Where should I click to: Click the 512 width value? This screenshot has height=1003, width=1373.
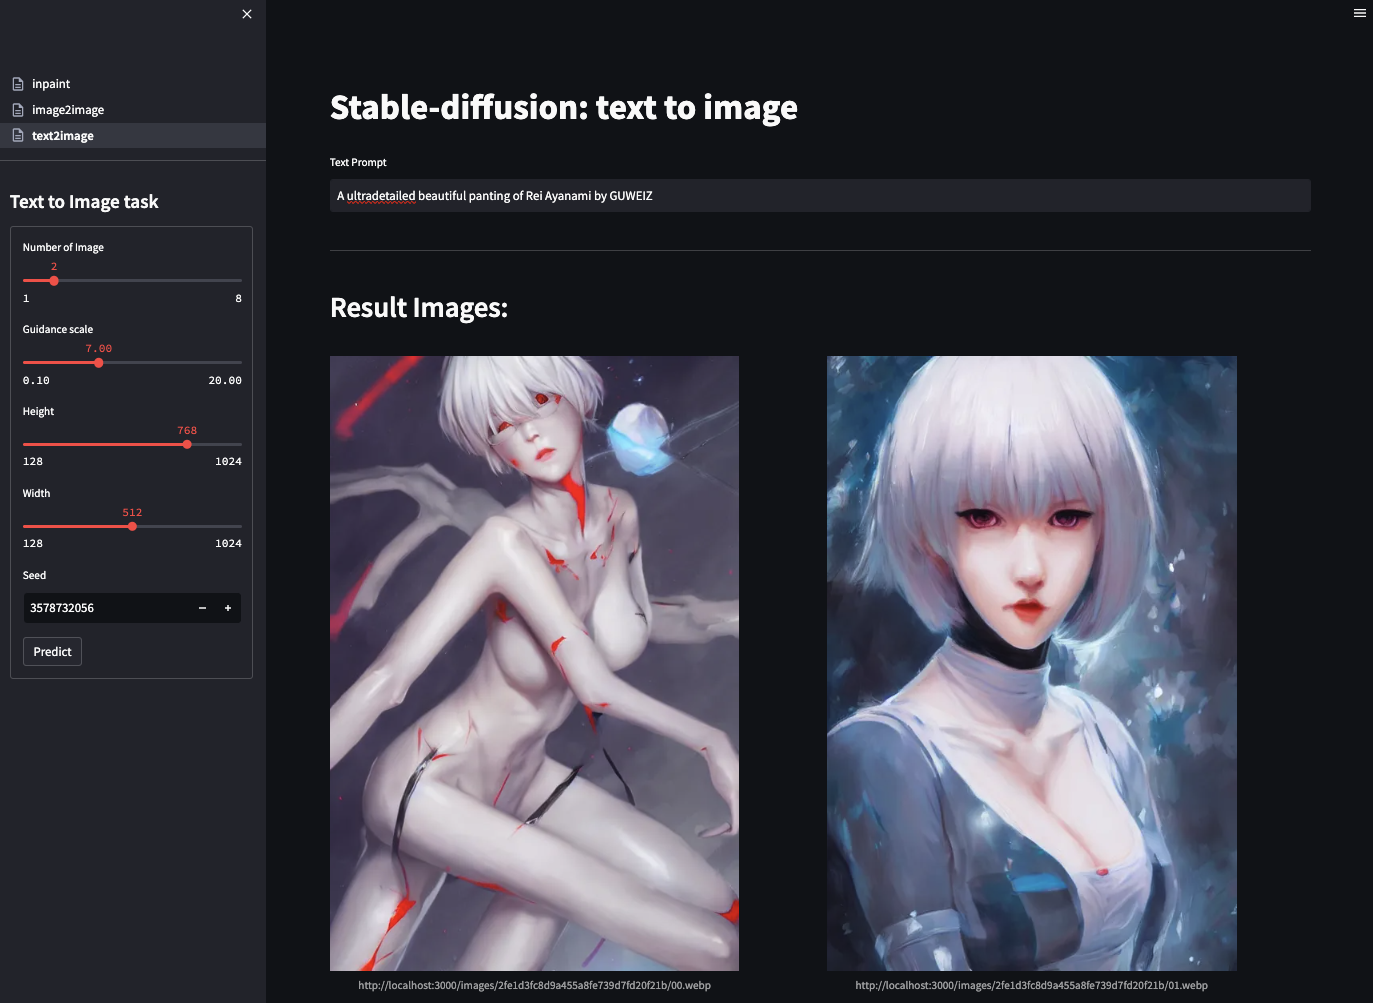tap(132, 513)
